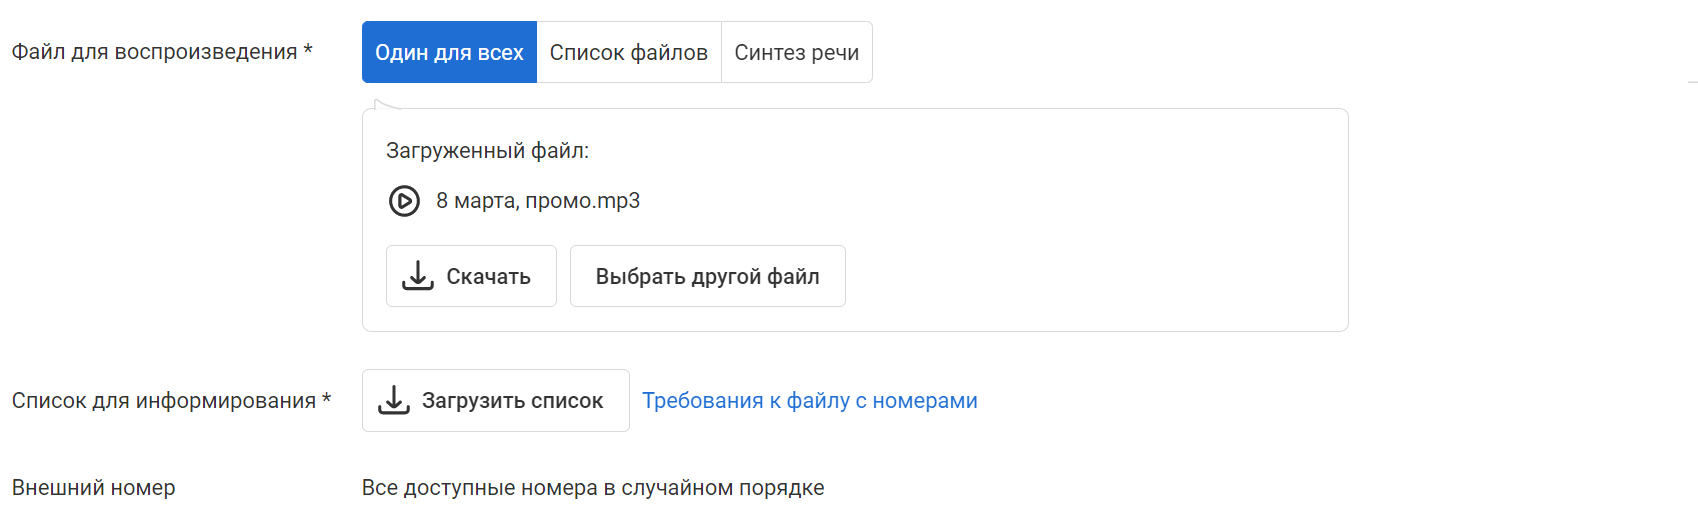
Task: Click the Внешний номер label
Action: pos(94,488)
